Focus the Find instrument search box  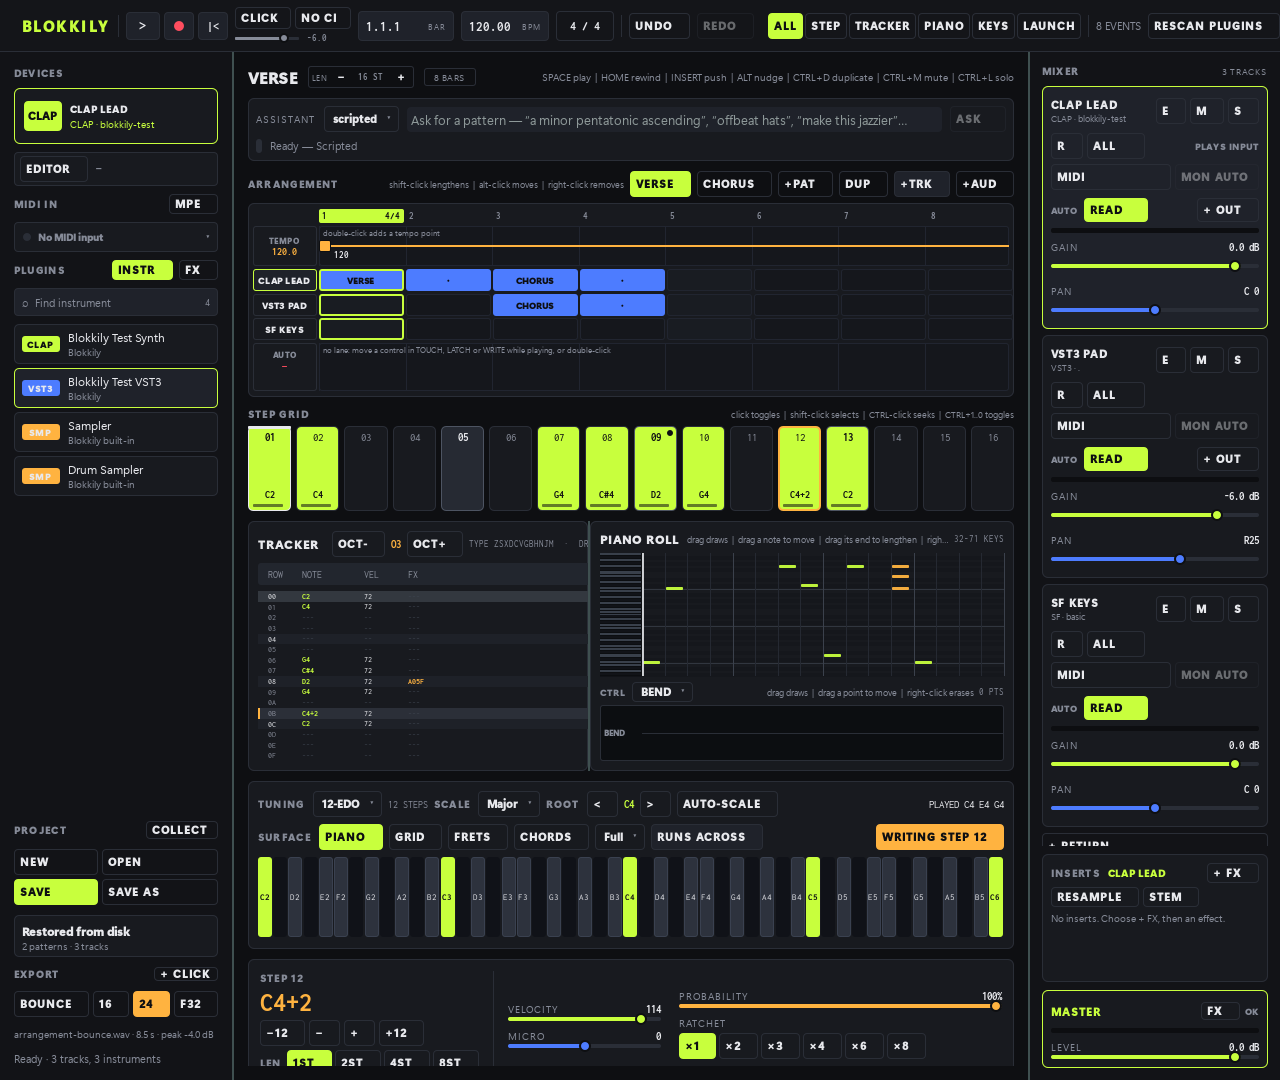pos(116,303)
